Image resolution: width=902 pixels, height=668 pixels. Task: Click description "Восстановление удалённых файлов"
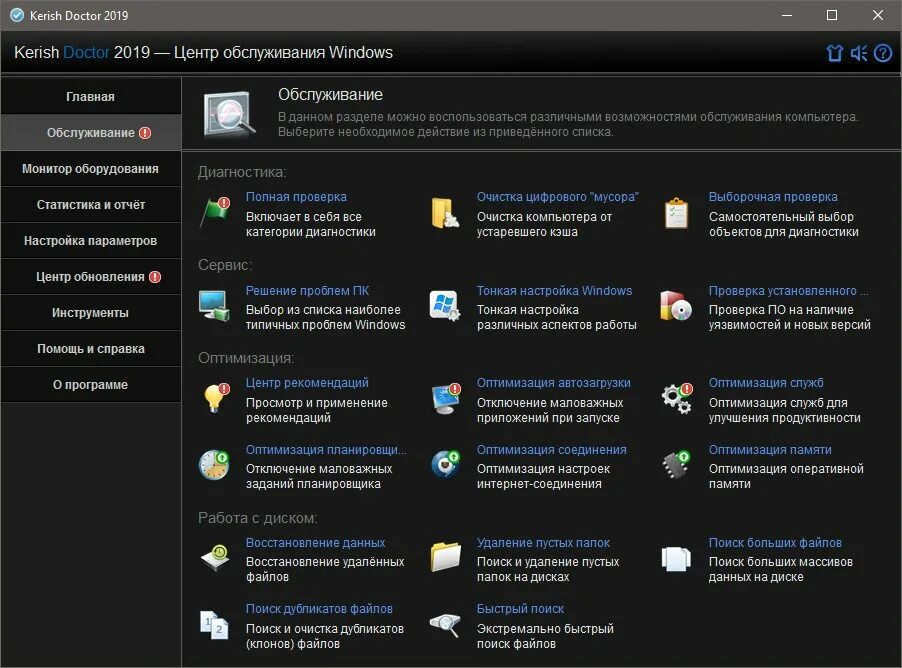pyautogui.click(x=325, y=569)
